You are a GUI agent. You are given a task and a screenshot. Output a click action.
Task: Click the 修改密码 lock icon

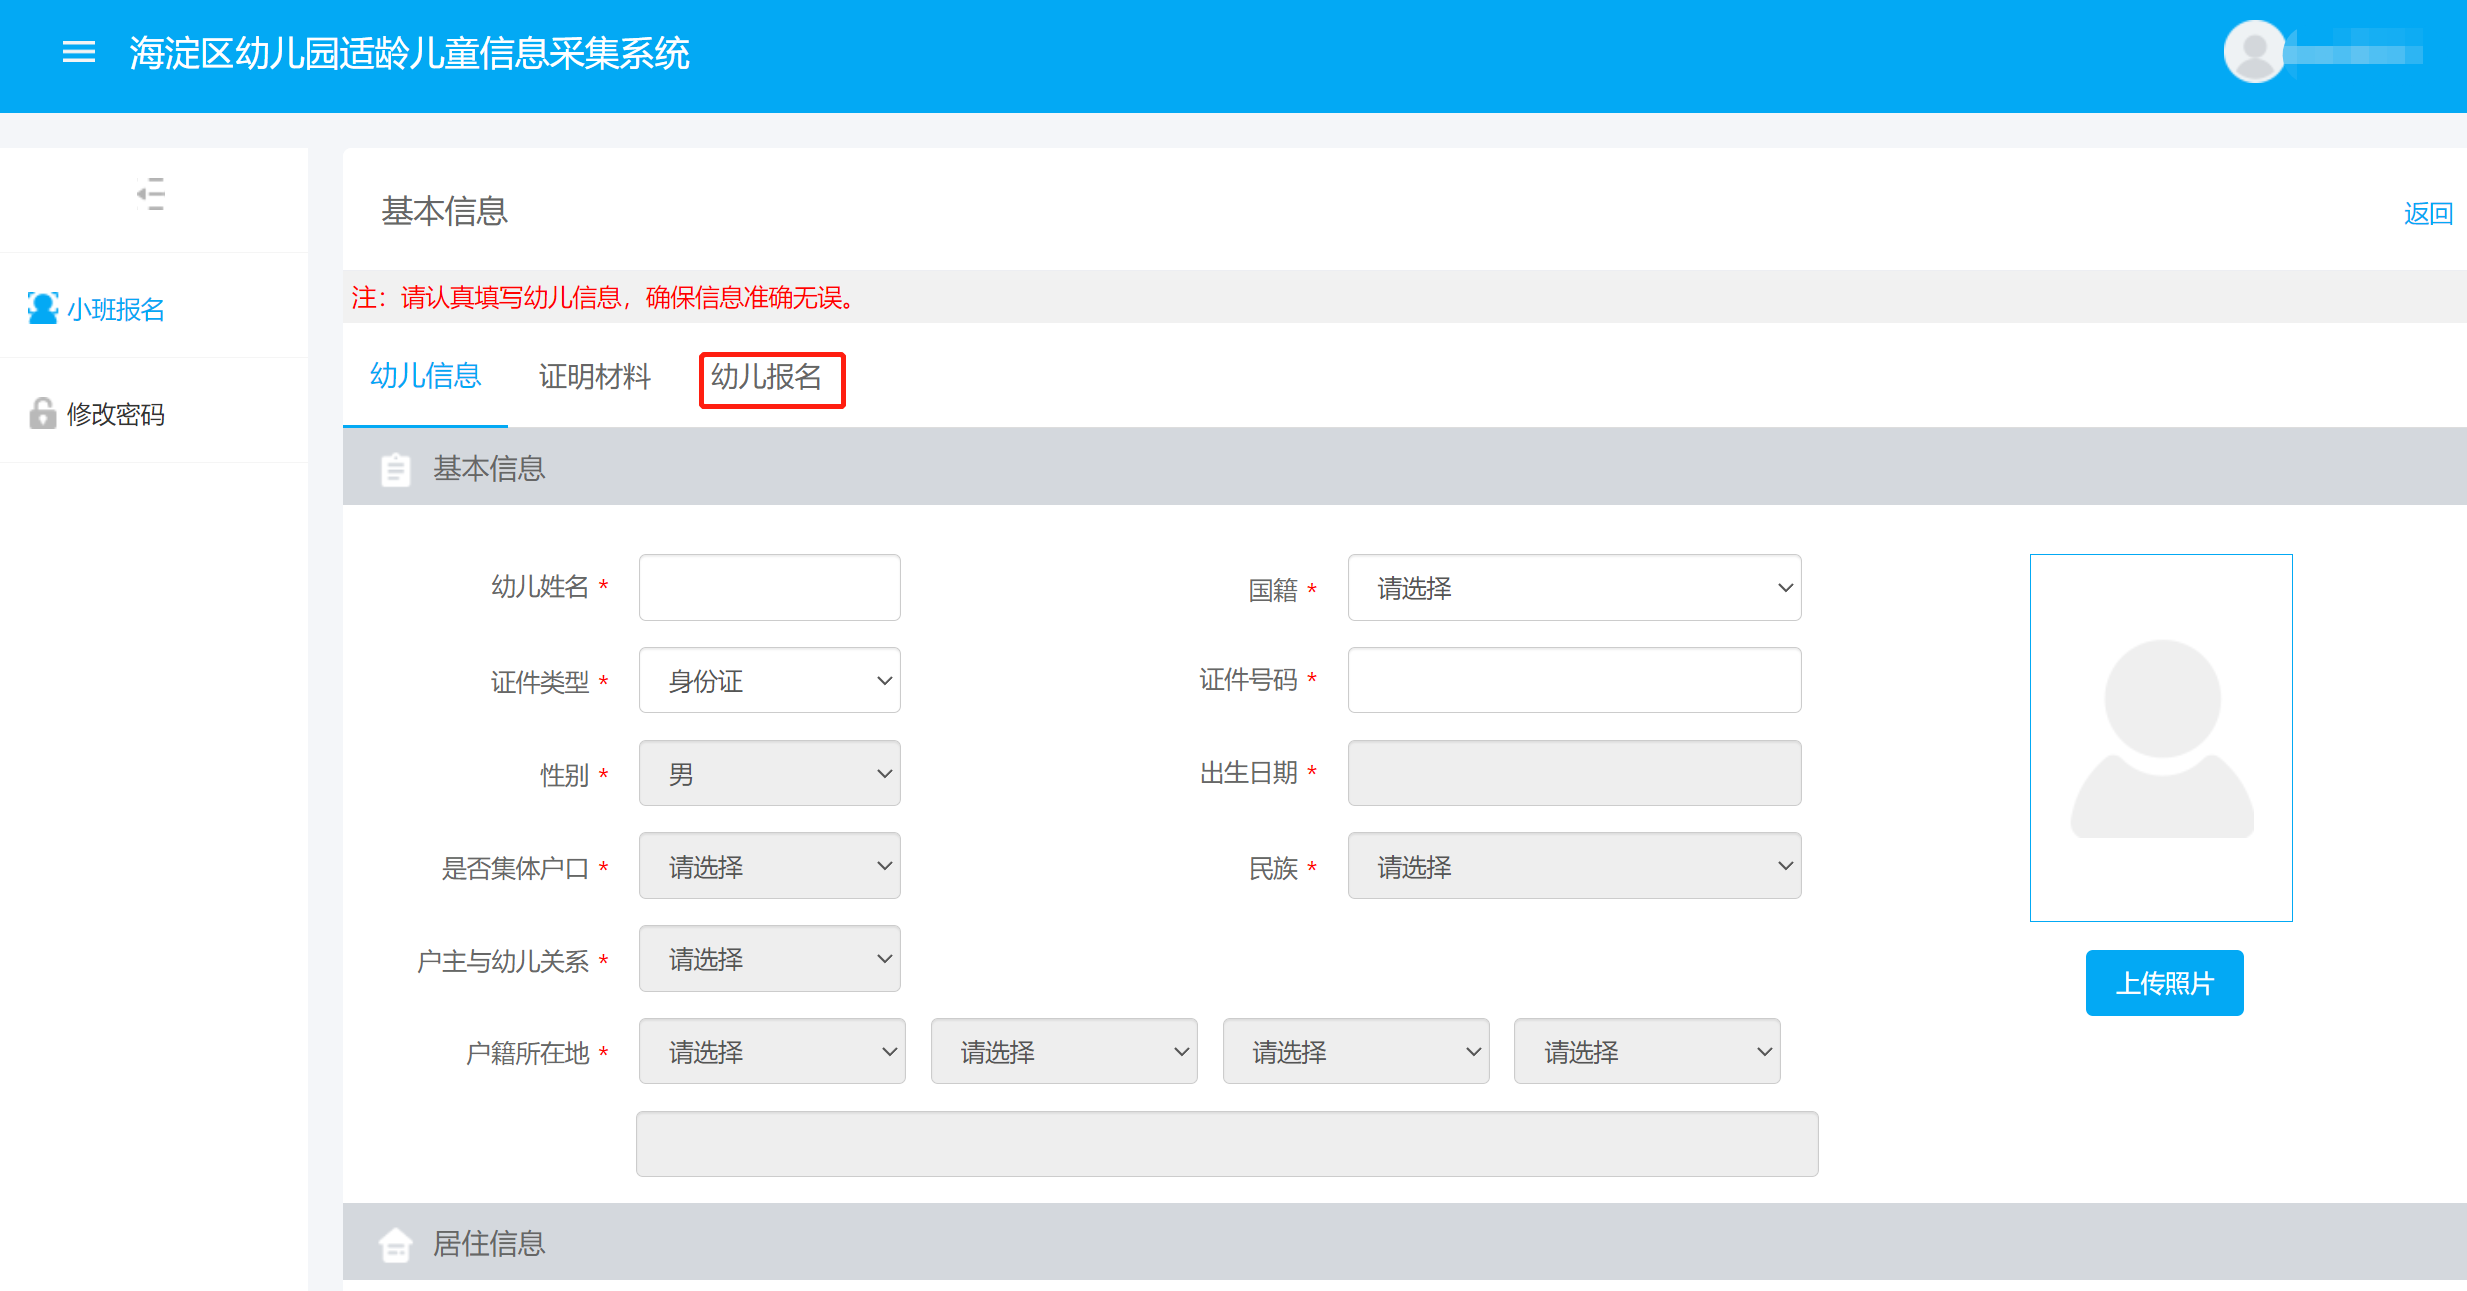[x=42, y=413]
